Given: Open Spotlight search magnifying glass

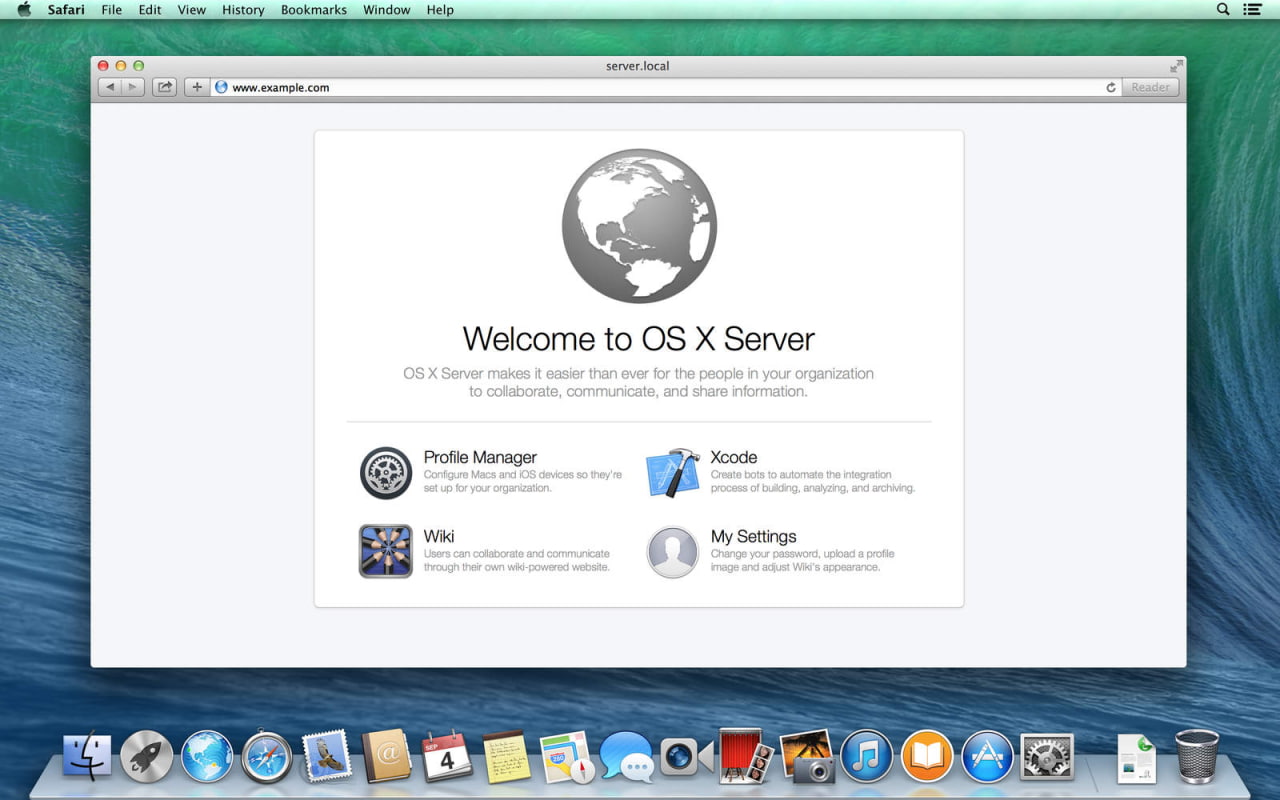Looking at the screenshot, I should pyautogui.click(x=1222, y=10).
